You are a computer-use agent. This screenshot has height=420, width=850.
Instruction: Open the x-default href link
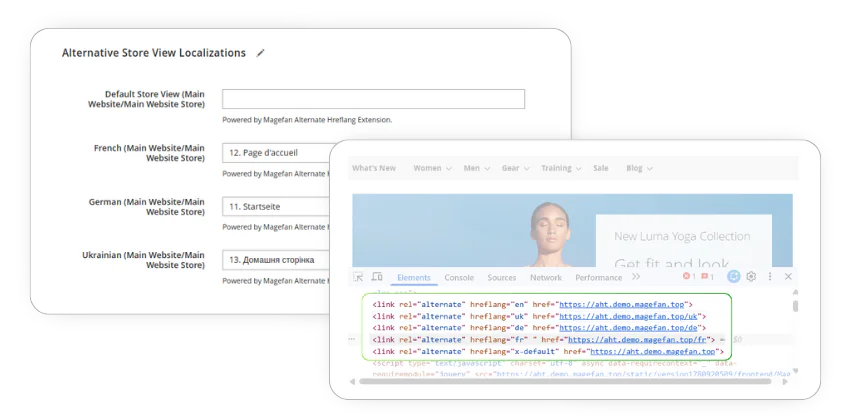click(652, 352)
